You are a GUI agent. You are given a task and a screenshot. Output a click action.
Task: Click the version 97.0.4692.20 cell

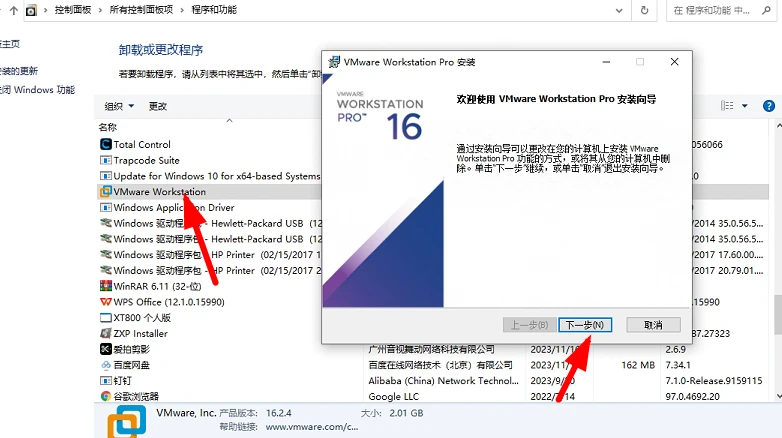[692, 397]
